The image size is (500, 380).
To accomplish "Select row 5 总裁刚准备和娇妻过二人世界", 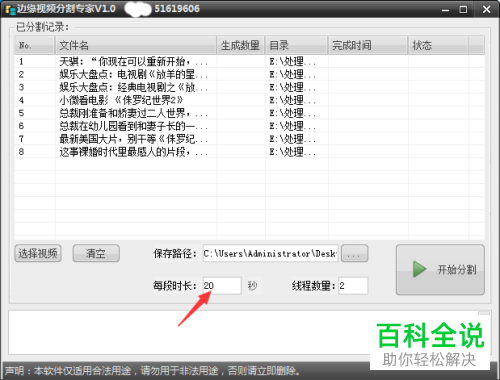I will [x=249, y=113].
